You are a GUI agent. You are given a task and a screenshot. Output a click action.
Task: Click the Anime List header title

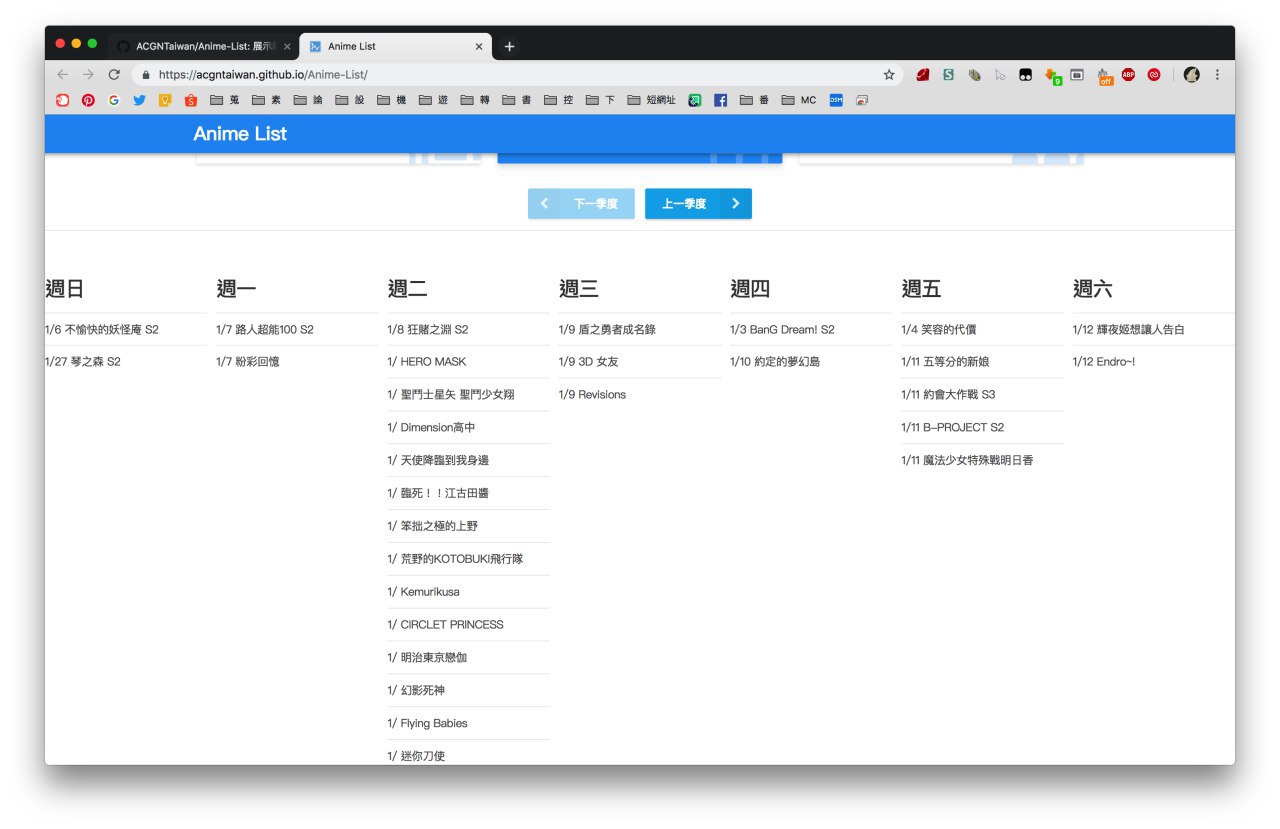pos(240,134)
